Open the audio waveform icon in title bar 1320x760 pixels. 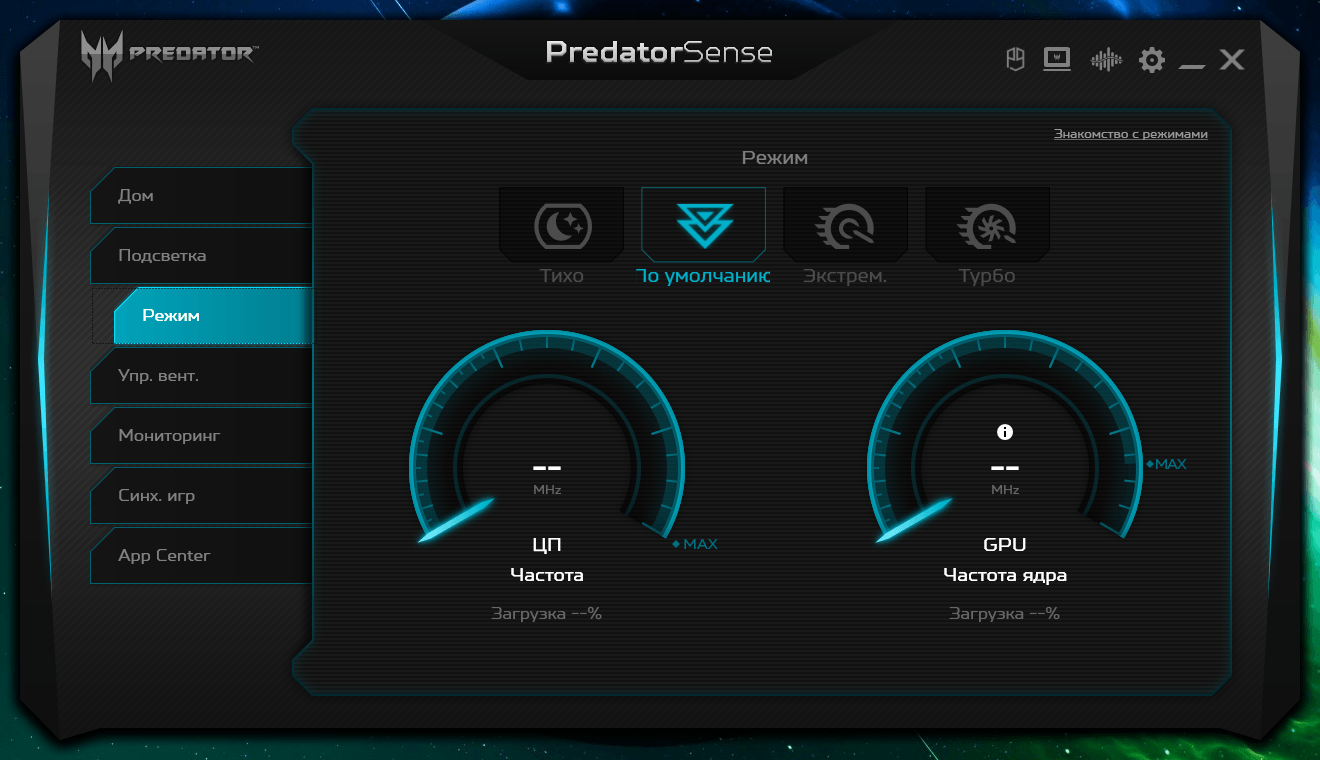pyautogui.click(x=1106, y=60)
